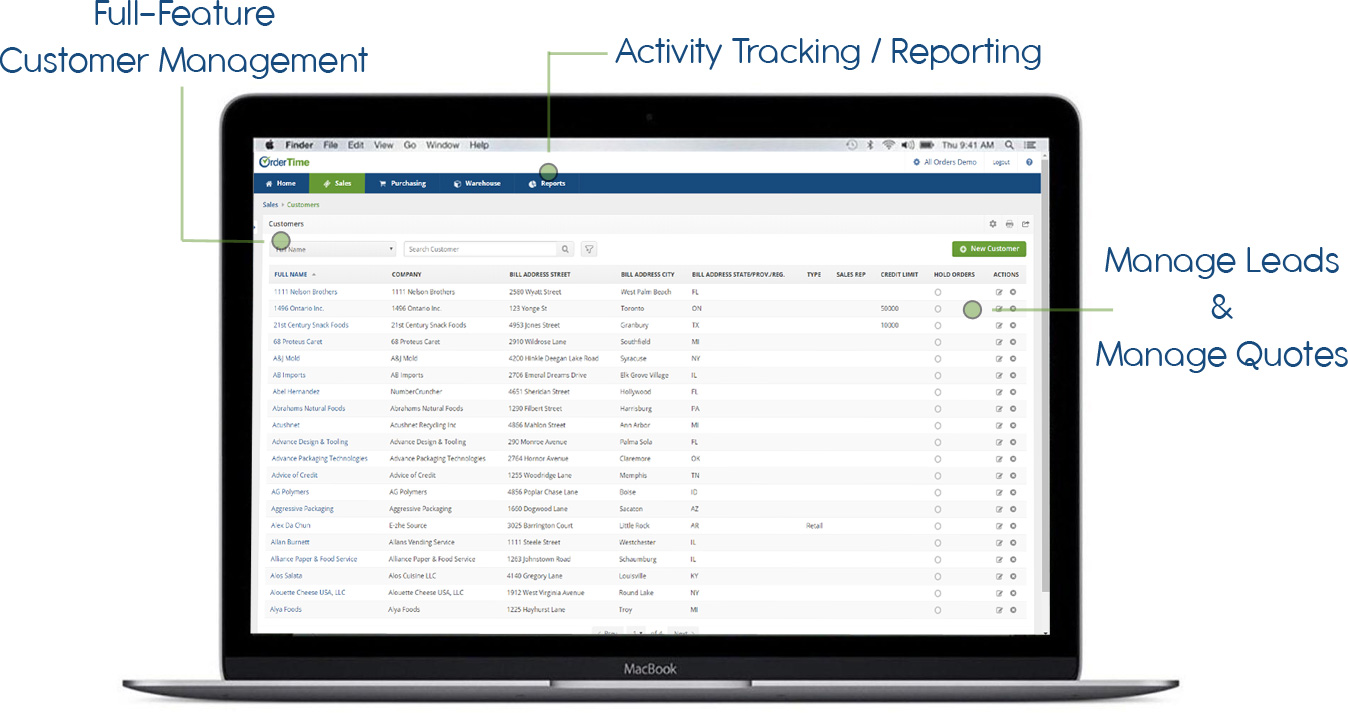Toggle Hold Orders for Alex Da Chun
The width and height of the screenshot is (1348, 720).
[937, 526]
